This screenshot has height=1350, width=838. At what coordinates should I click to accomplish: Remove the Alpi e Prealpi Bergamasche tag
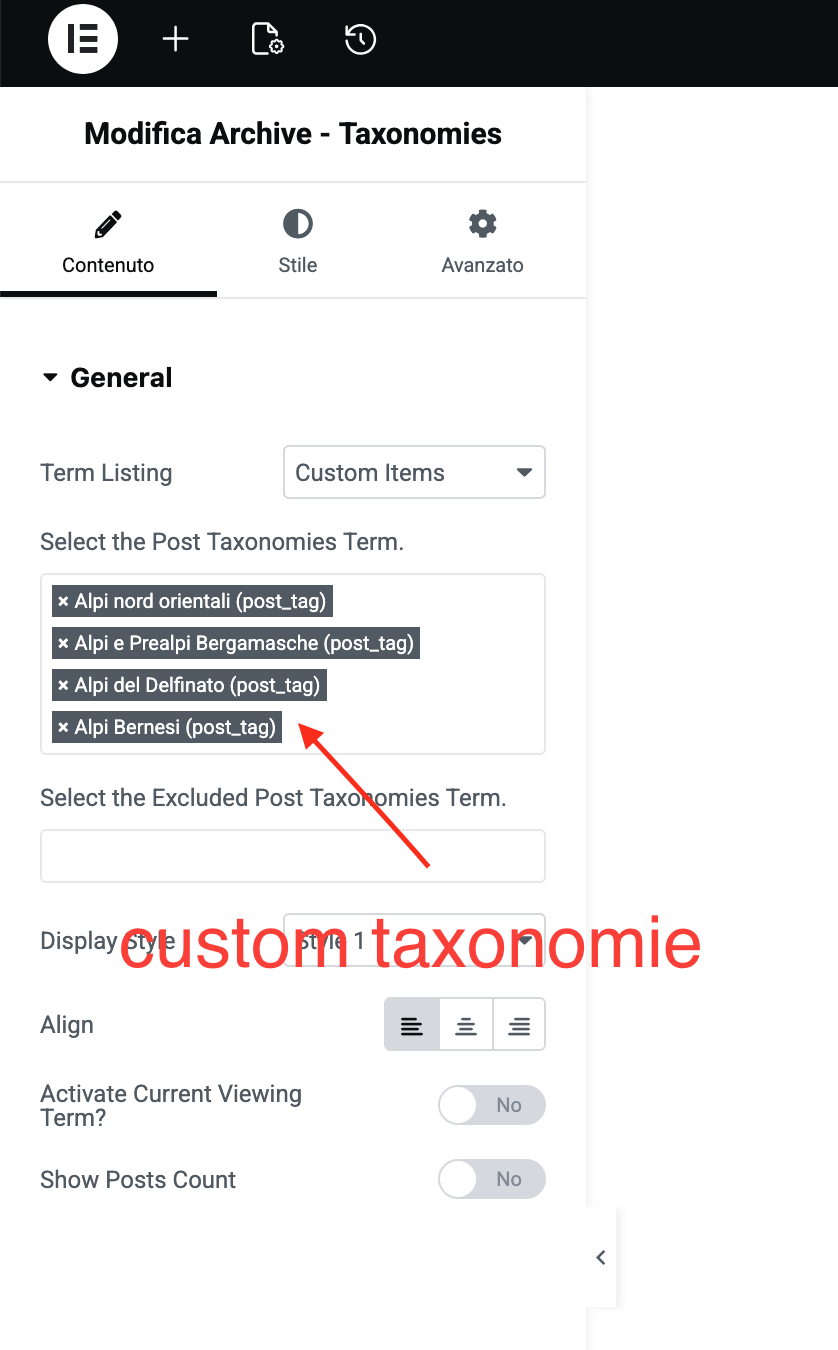click(x=63, y=643)
